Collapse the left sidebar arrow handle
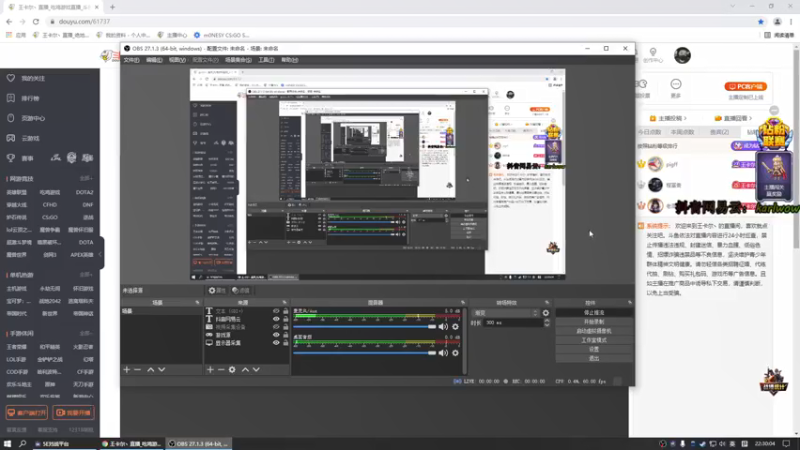The height and width of the screenshot is (450, 800). coord(101,254)
